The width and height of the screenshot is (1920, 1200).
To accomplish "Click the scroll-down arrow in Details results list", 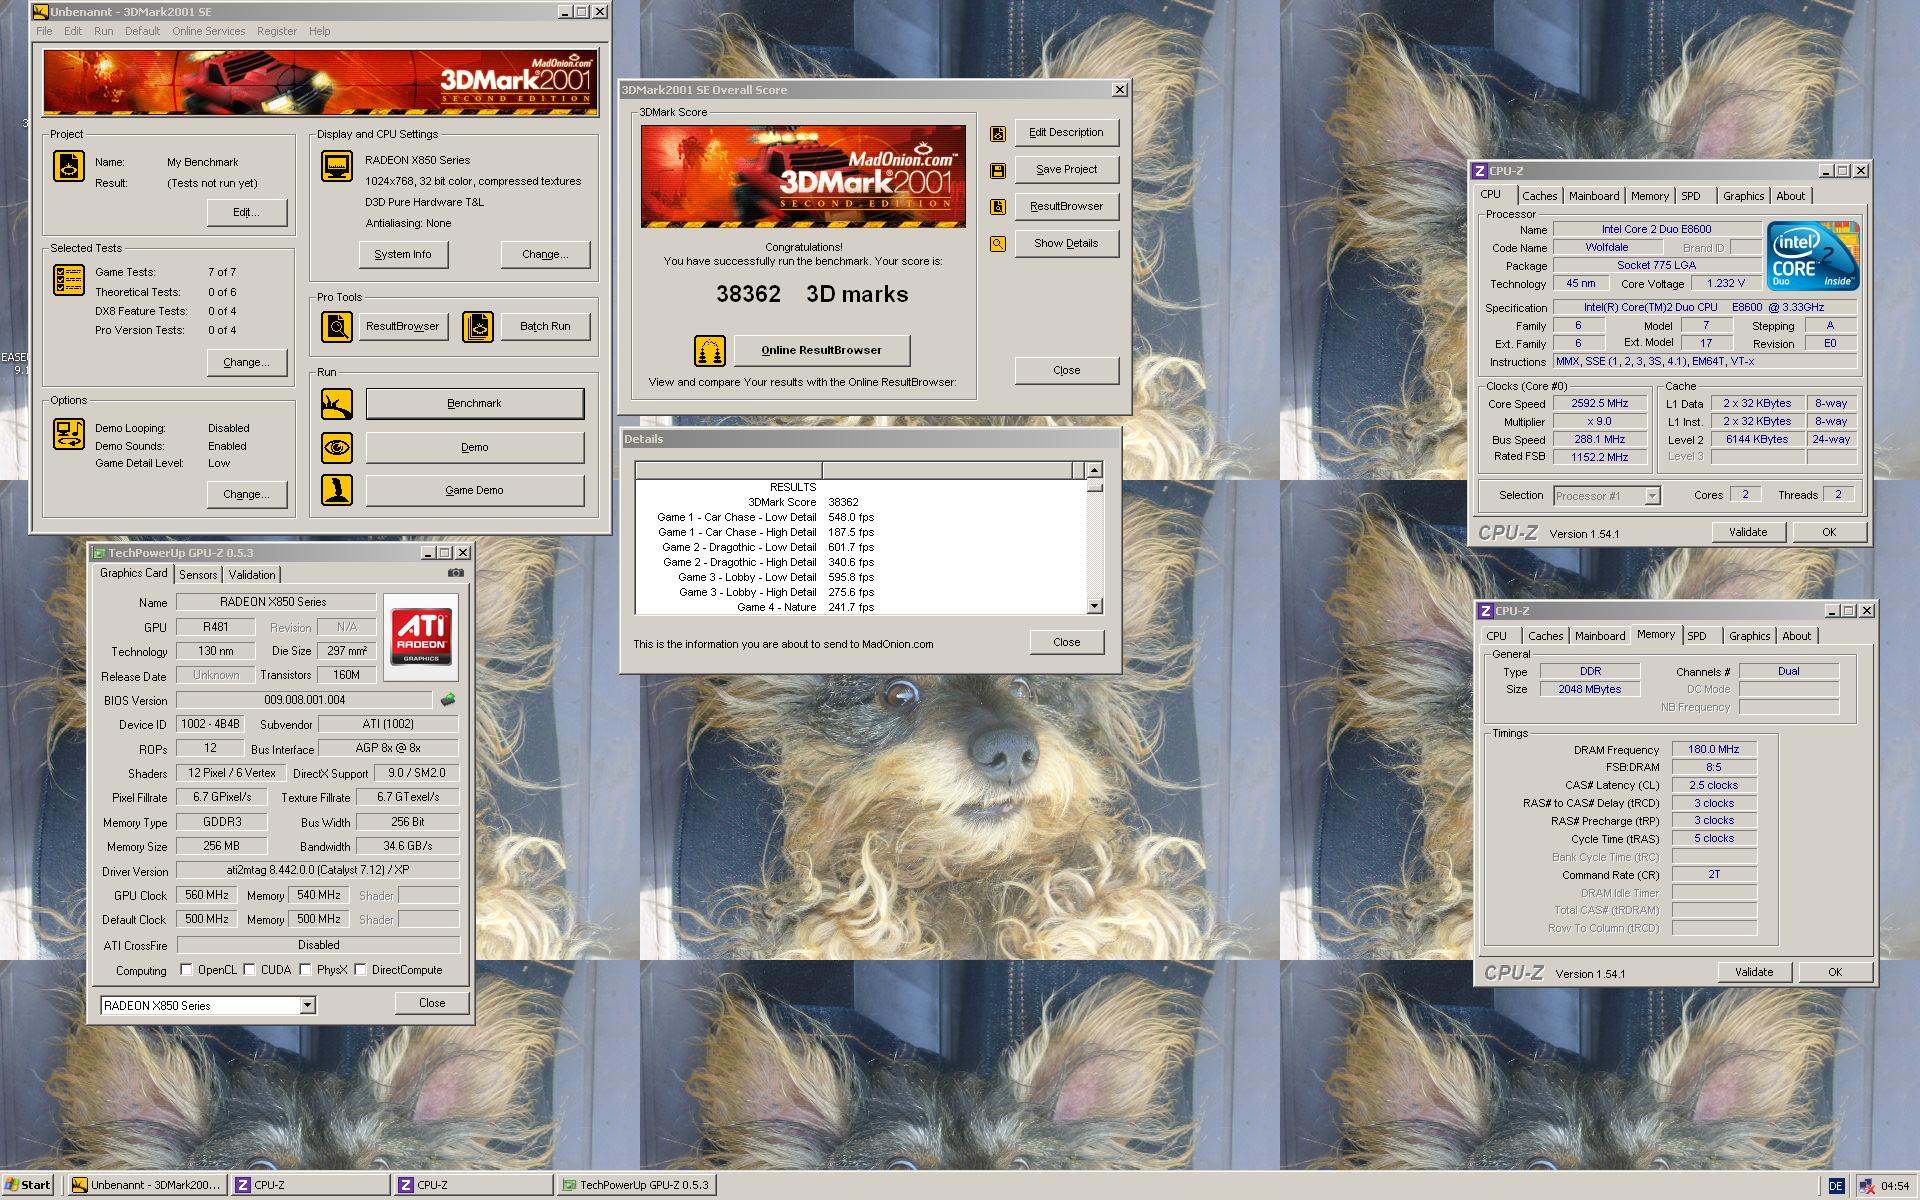I will point(1094,606).
